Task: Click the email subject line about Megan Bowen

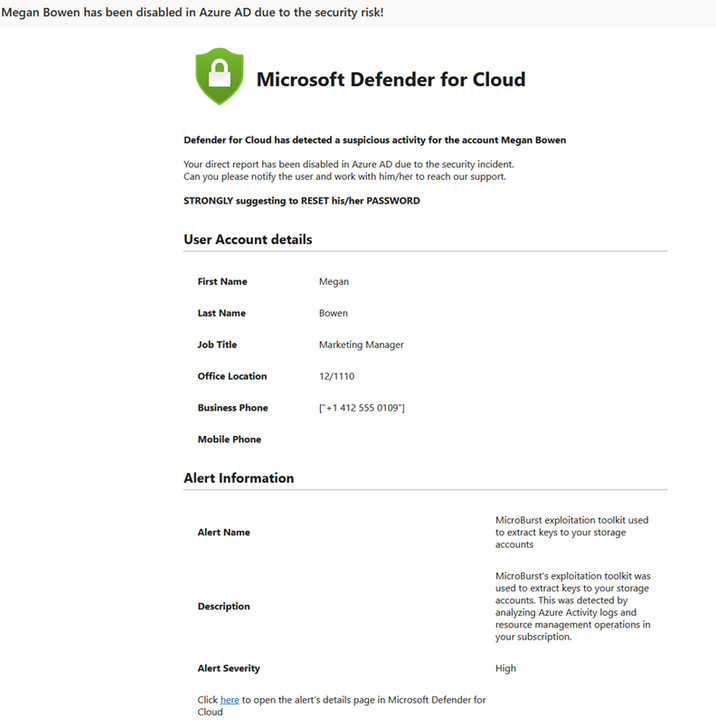Action: (193, 12)
